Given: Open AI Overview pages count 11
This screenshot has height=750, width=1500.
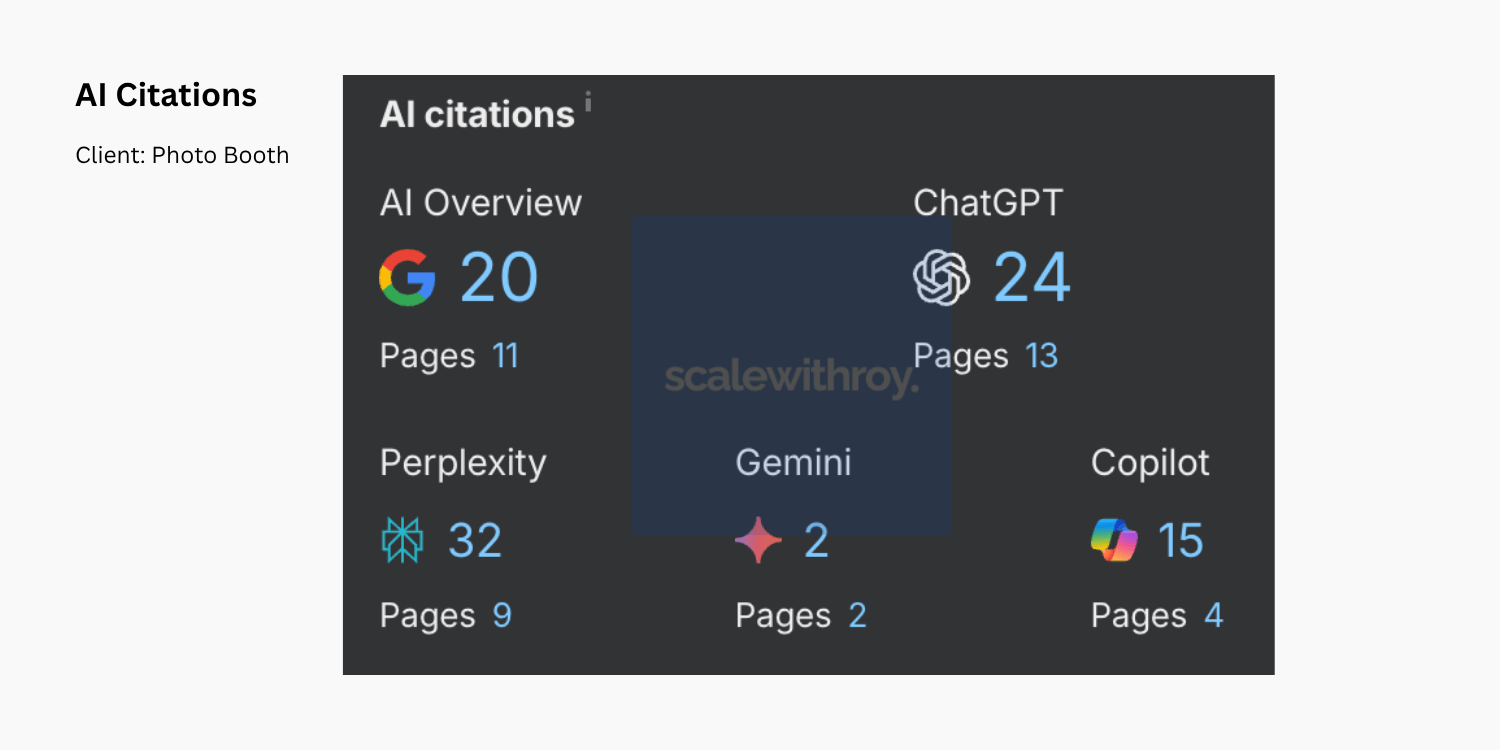Looking at the screenshot, I should coord(505,356).
